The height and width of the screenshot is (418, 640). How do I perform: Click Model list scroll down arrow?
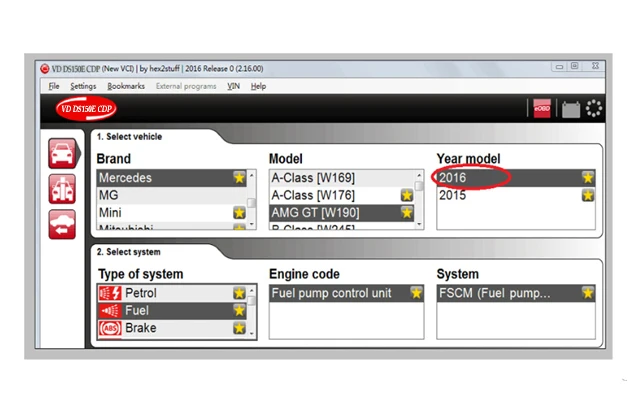tap(419, 224)
